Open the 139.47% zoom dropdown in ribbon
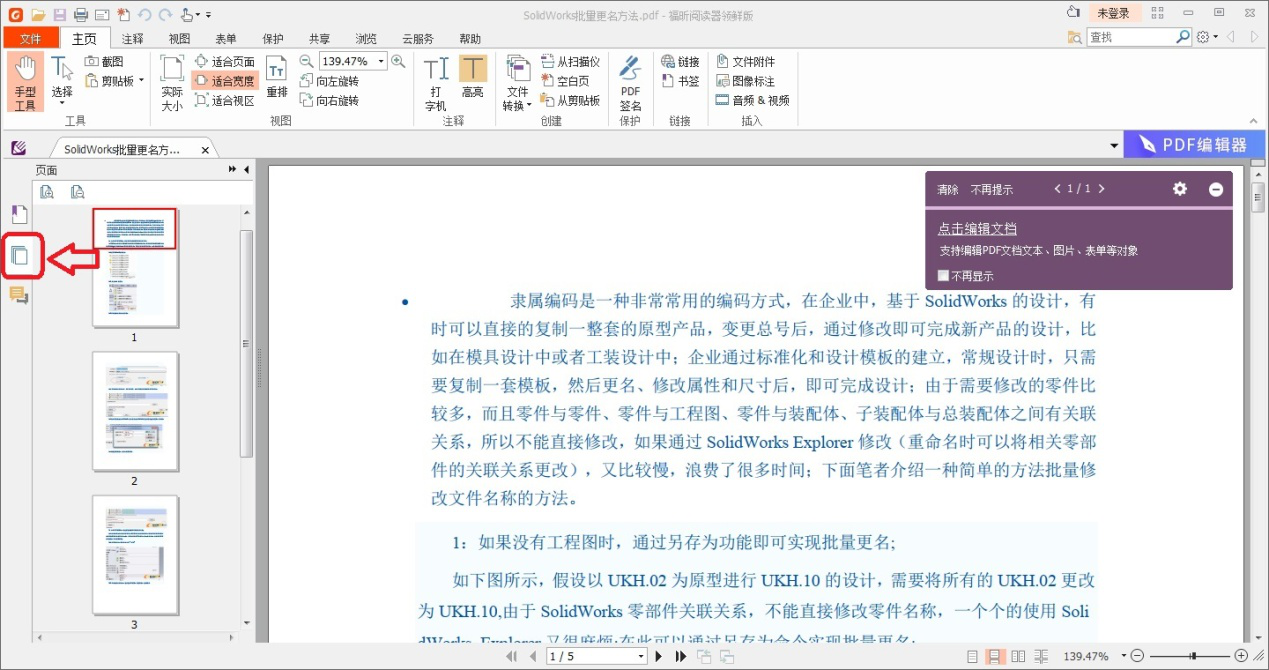The image size is (1269, 670). click(x=381, y=62)
